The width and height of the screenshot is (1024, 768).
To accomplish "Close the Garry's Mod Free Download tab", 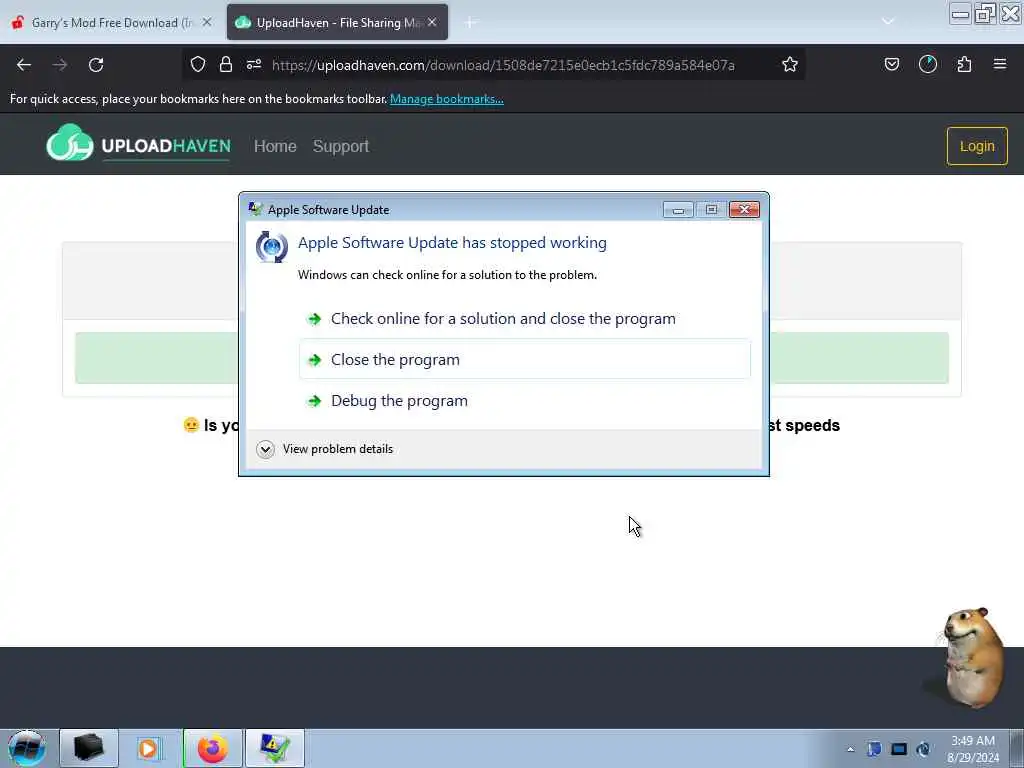I will coord(207,22).
